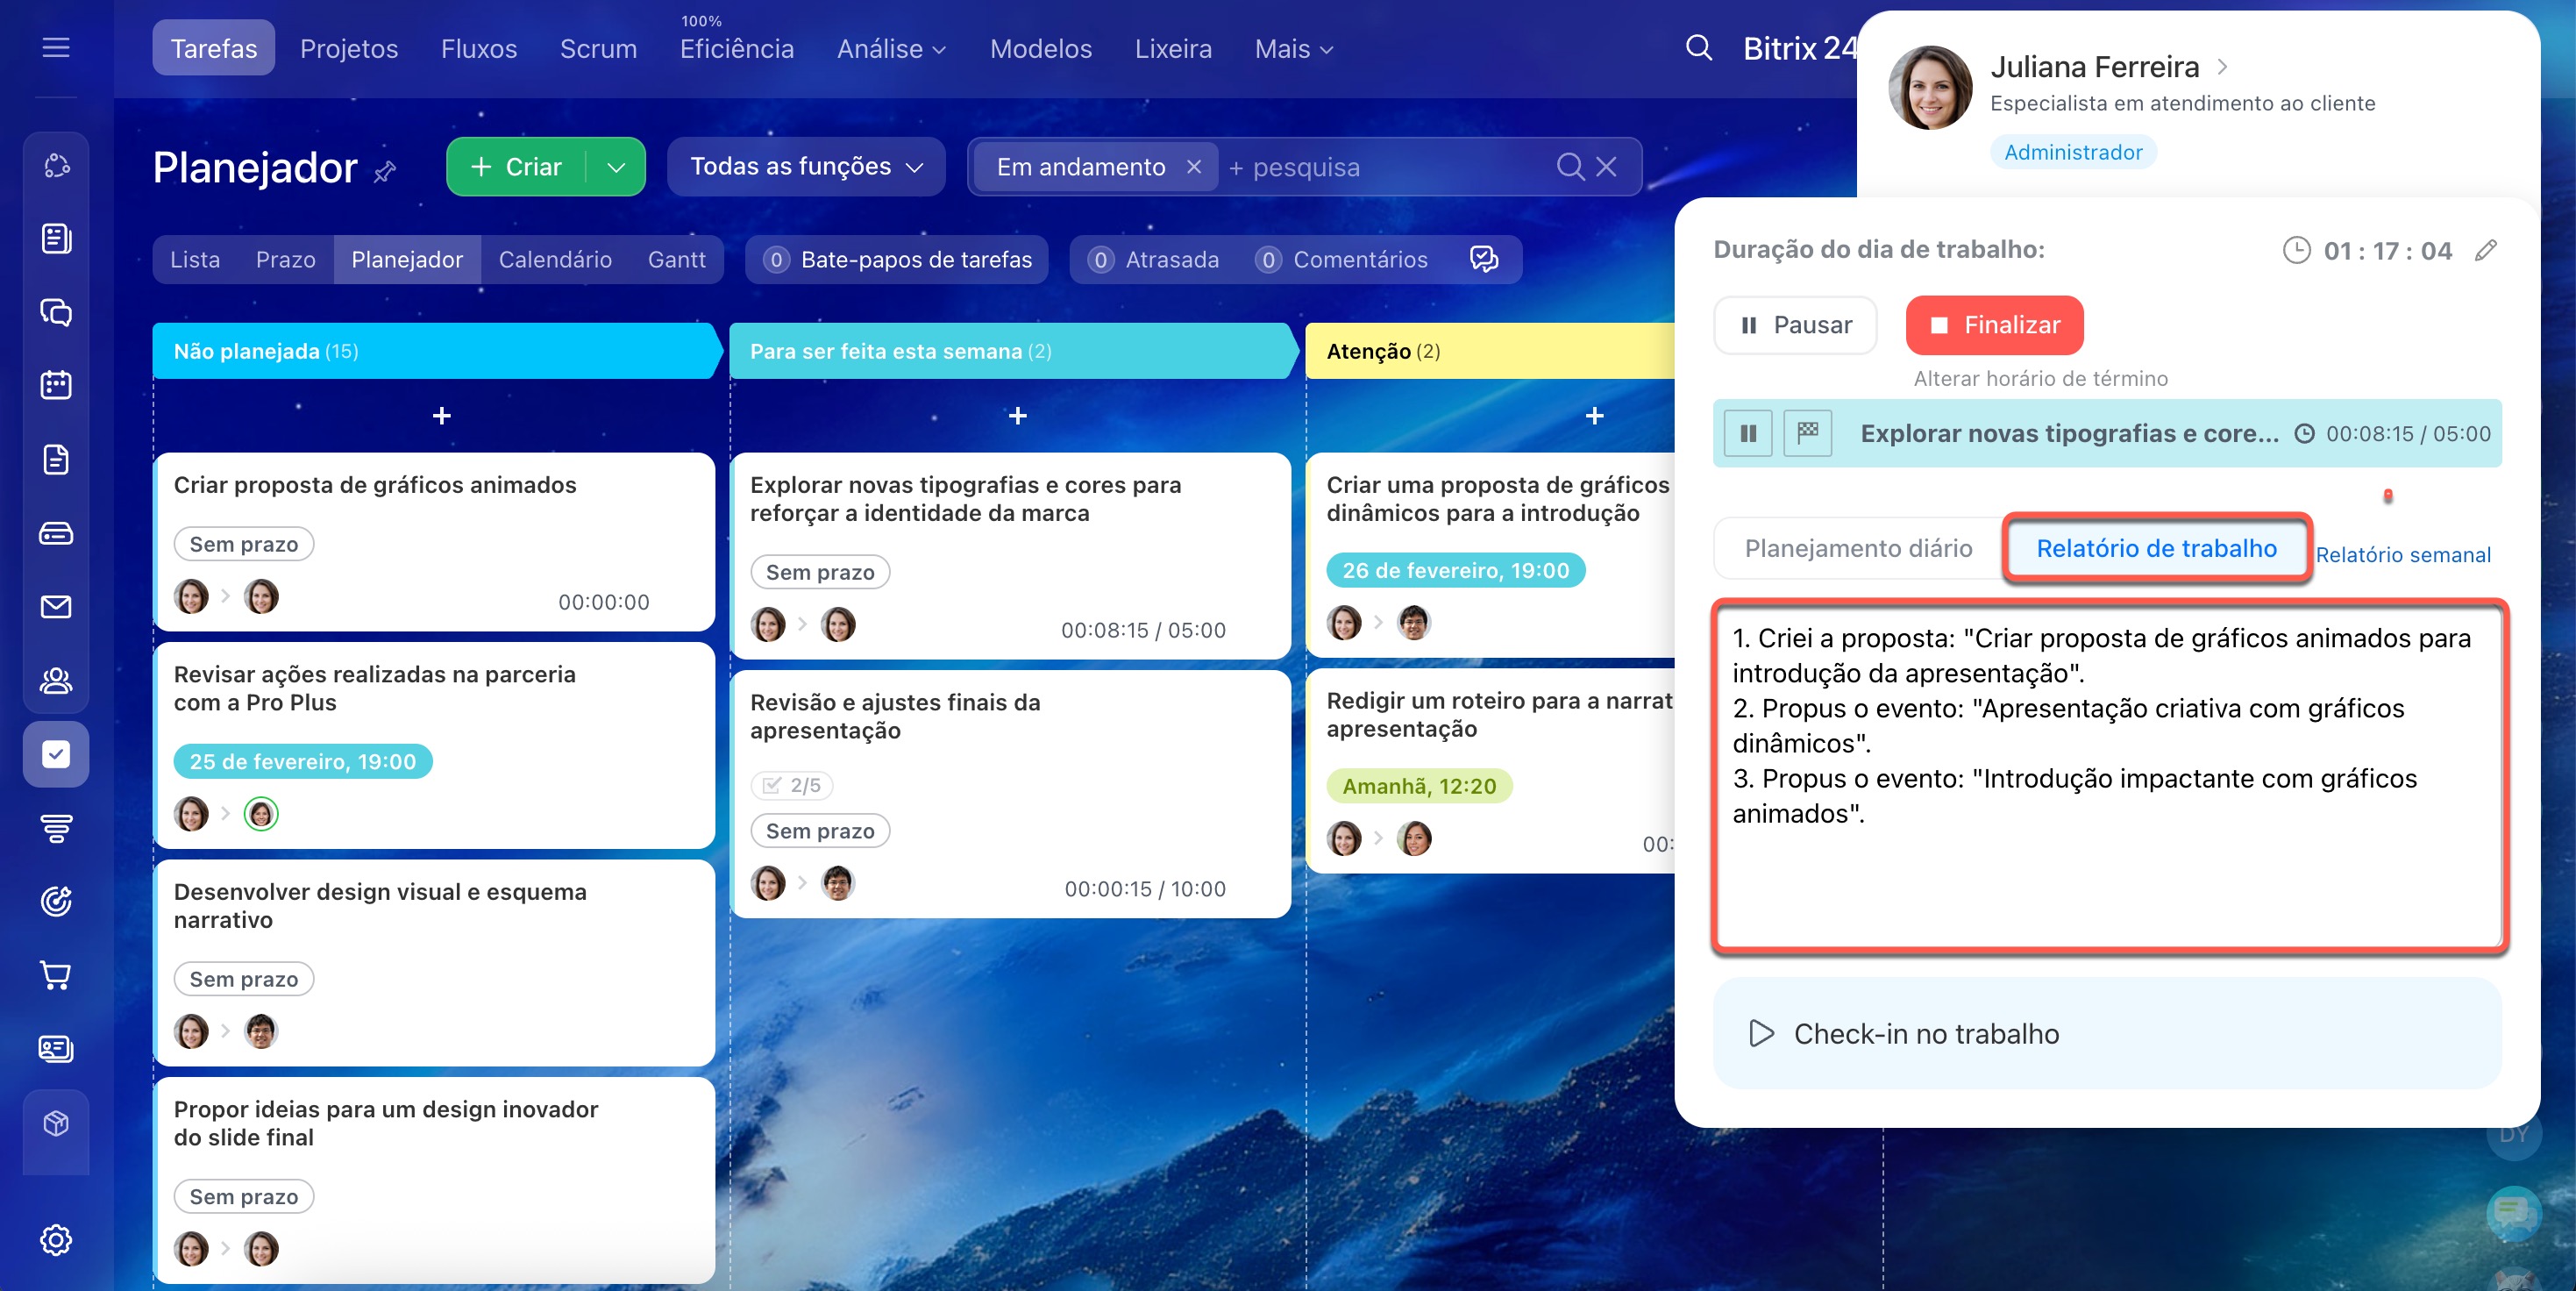Open the 'Todas as funções' dropdown
This screenshot has width=2576, height=1291.
(805, 167)
